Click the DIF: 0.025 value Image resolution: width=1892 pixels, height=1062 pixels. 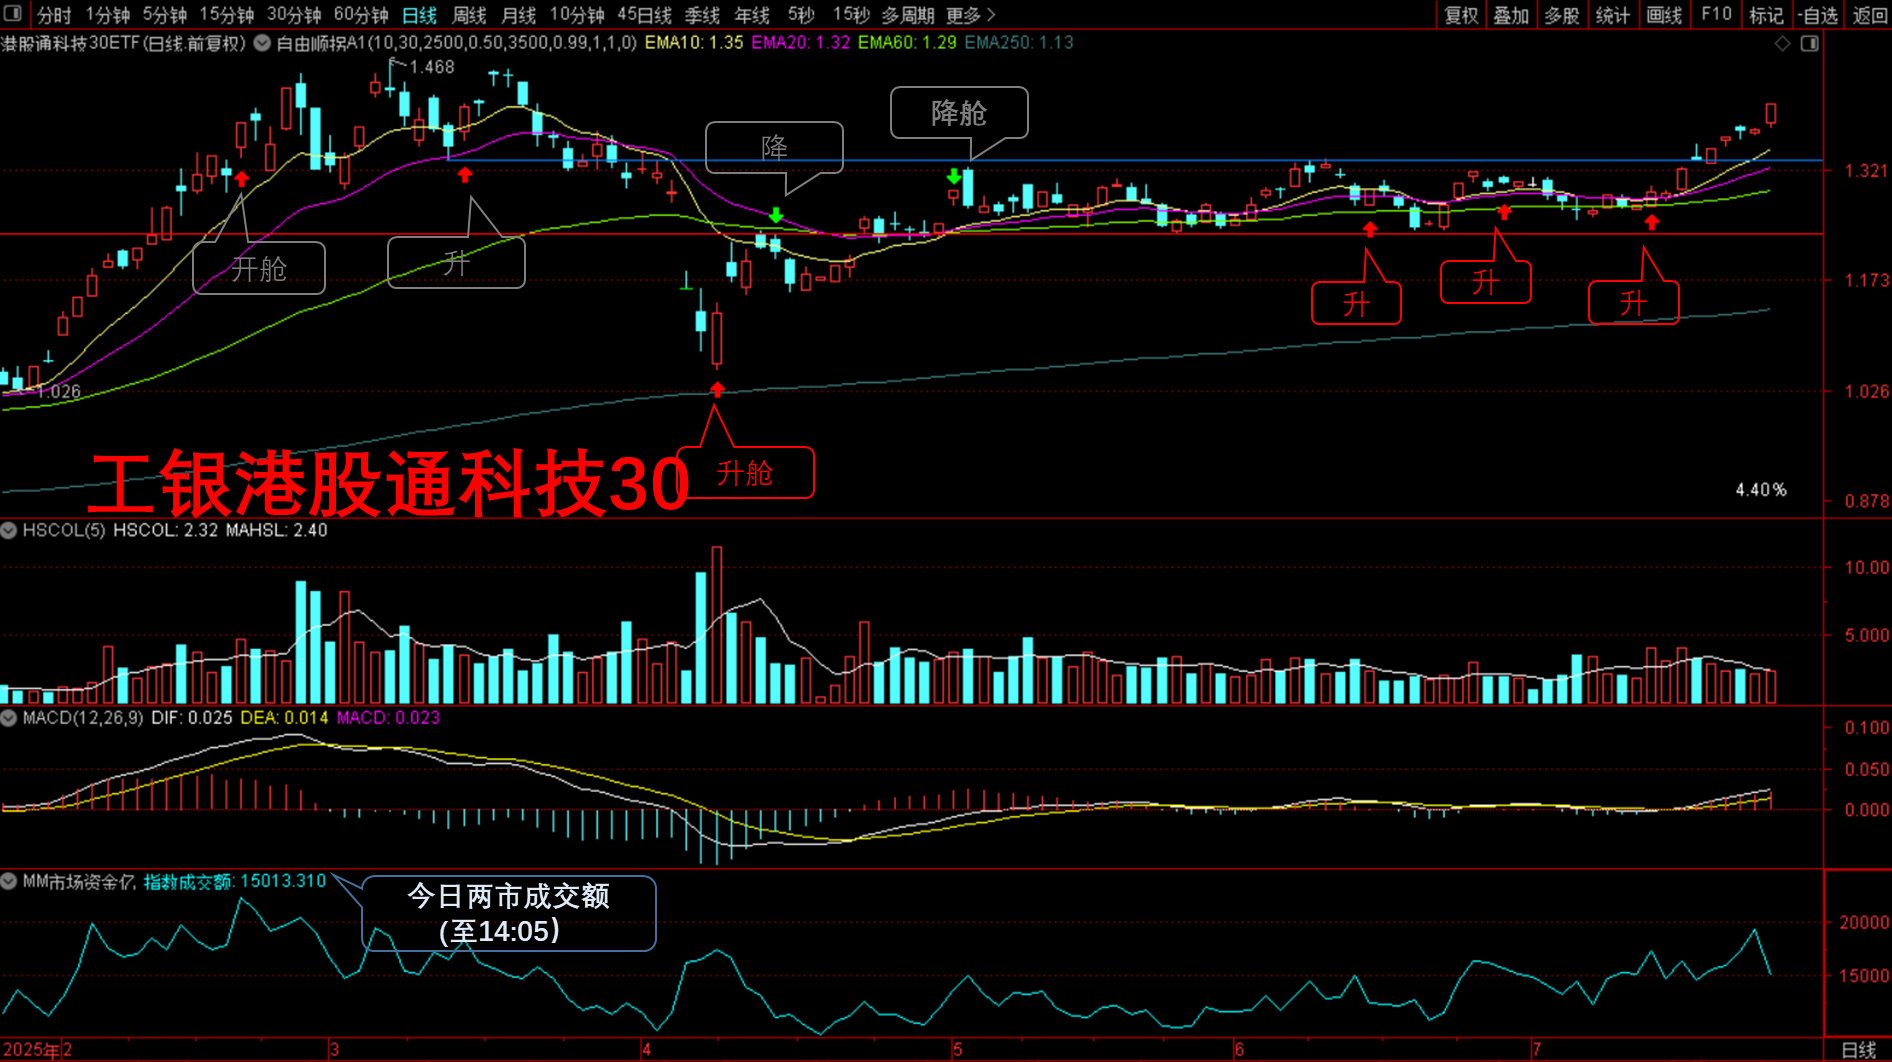click(x=192, y=717)
